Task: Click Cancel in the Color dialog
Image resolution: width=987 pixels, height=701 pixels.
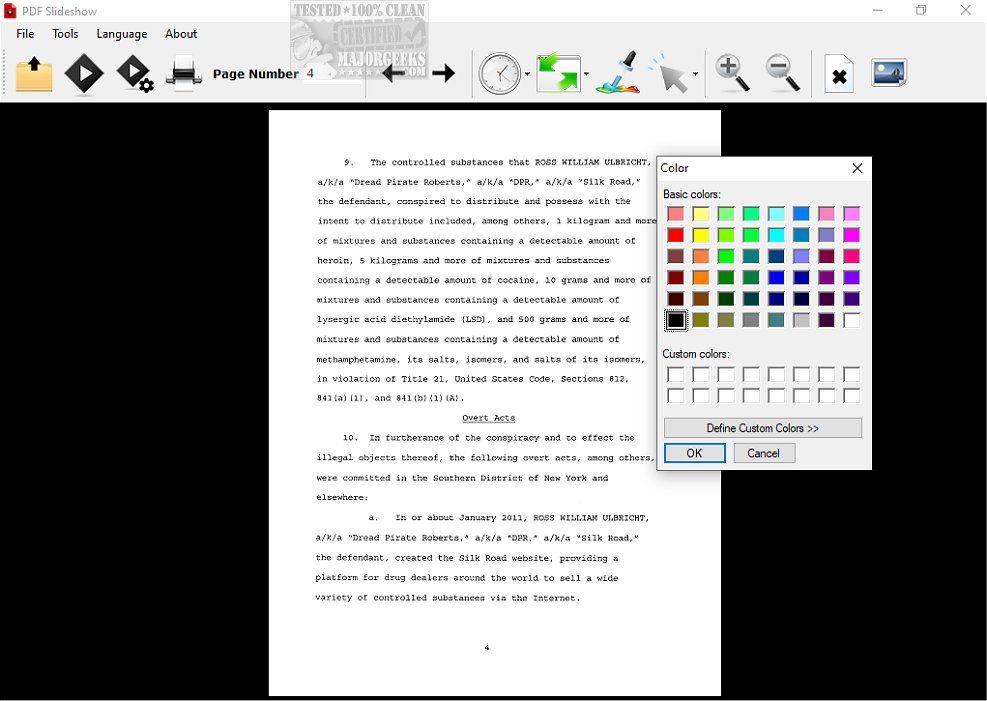Action: pyautogui.click(x=764, y=453)
